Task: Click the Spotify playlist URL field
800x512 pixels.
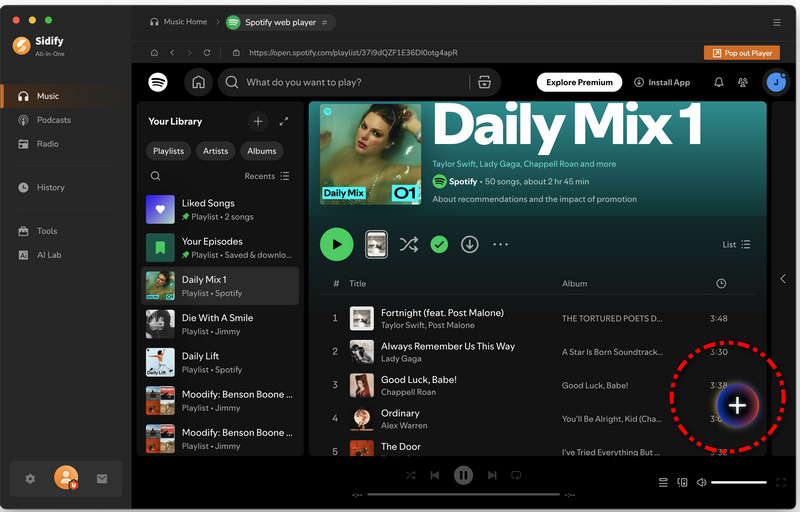Action: (353, 53)
